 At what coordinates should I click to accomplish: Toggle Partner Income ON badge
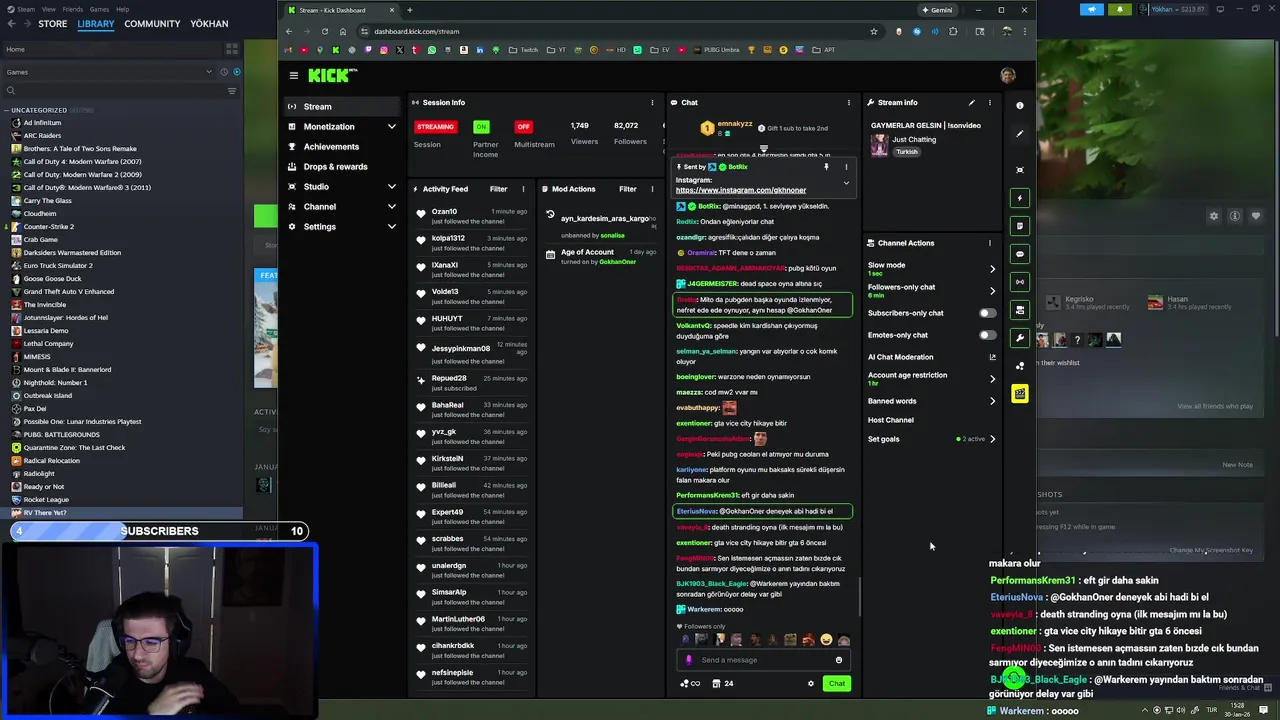pos(481,127)
